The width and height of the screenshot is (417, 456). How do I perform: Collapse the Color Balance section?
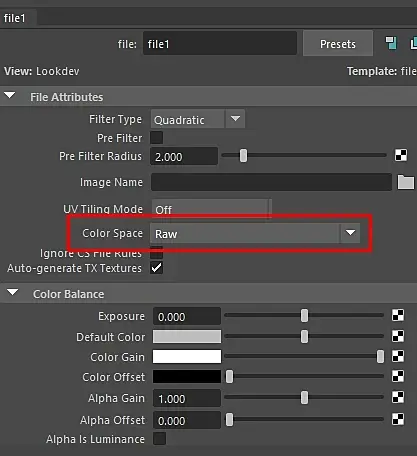(x=13, y=293)
